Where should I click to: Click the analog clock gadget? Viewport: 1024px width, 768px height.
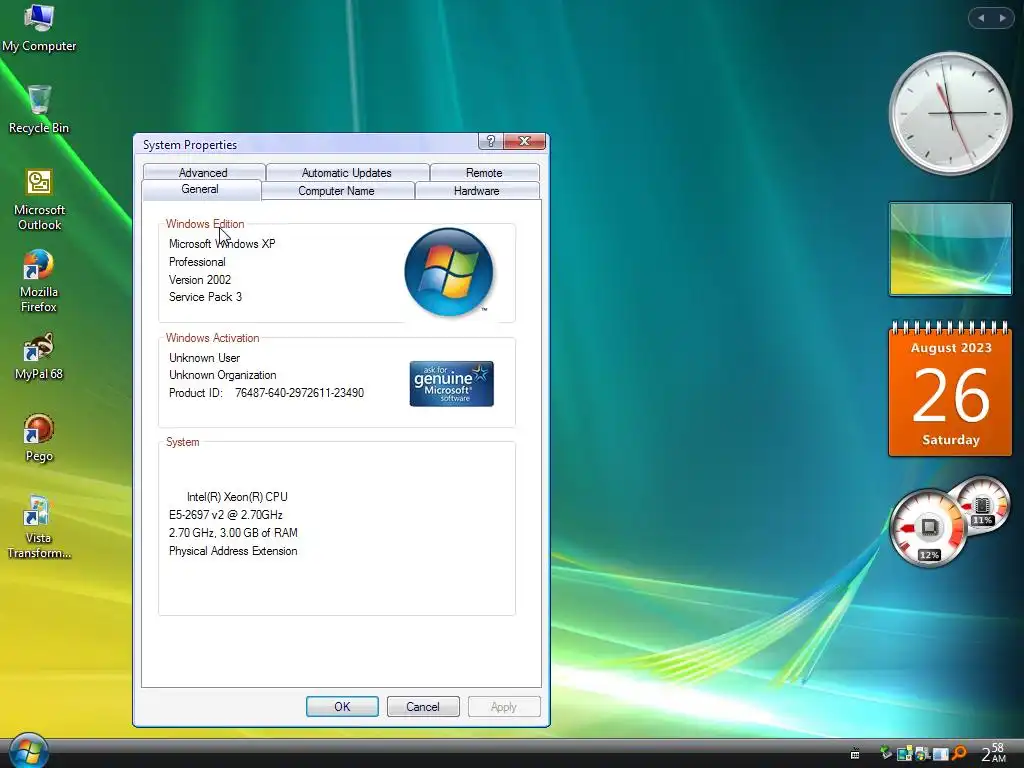[x=950, y=114]
